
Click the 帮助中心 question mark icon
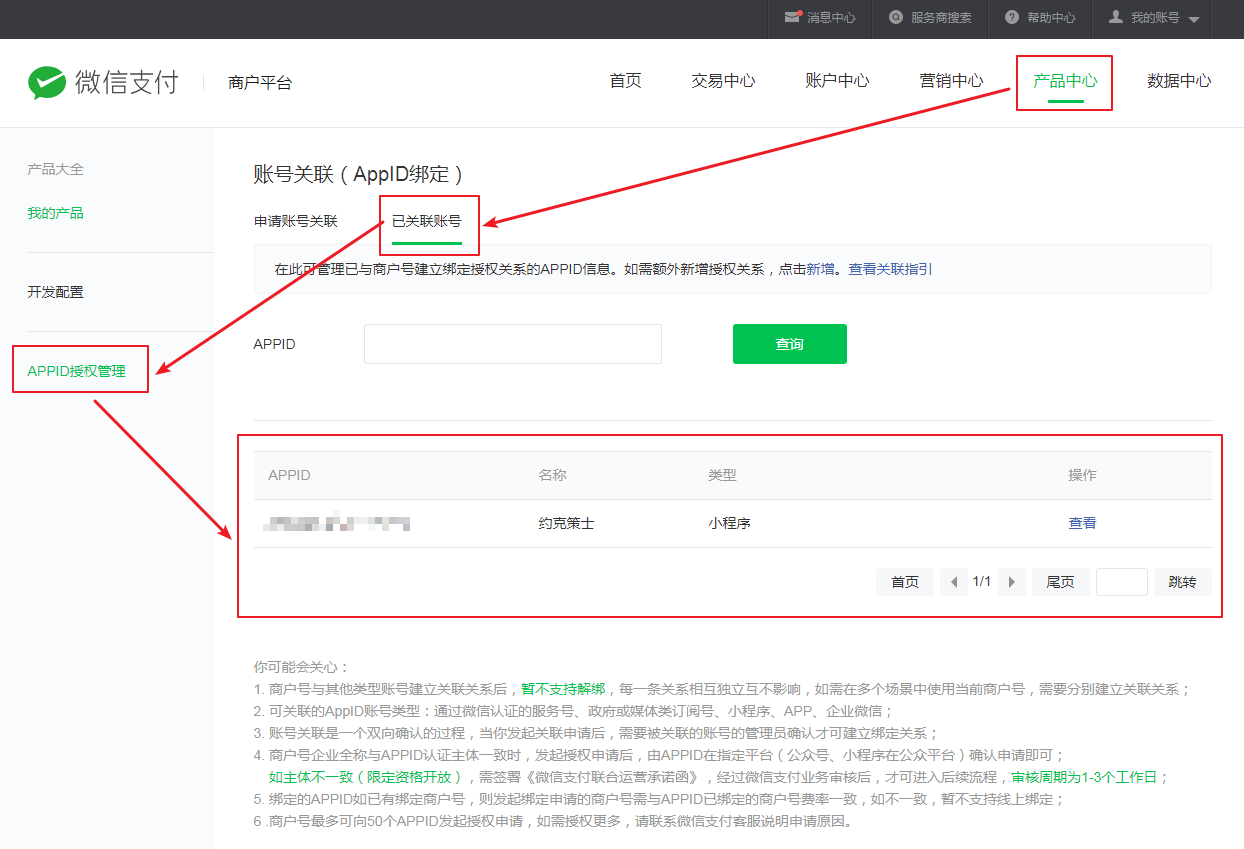tap(1012, 17)
